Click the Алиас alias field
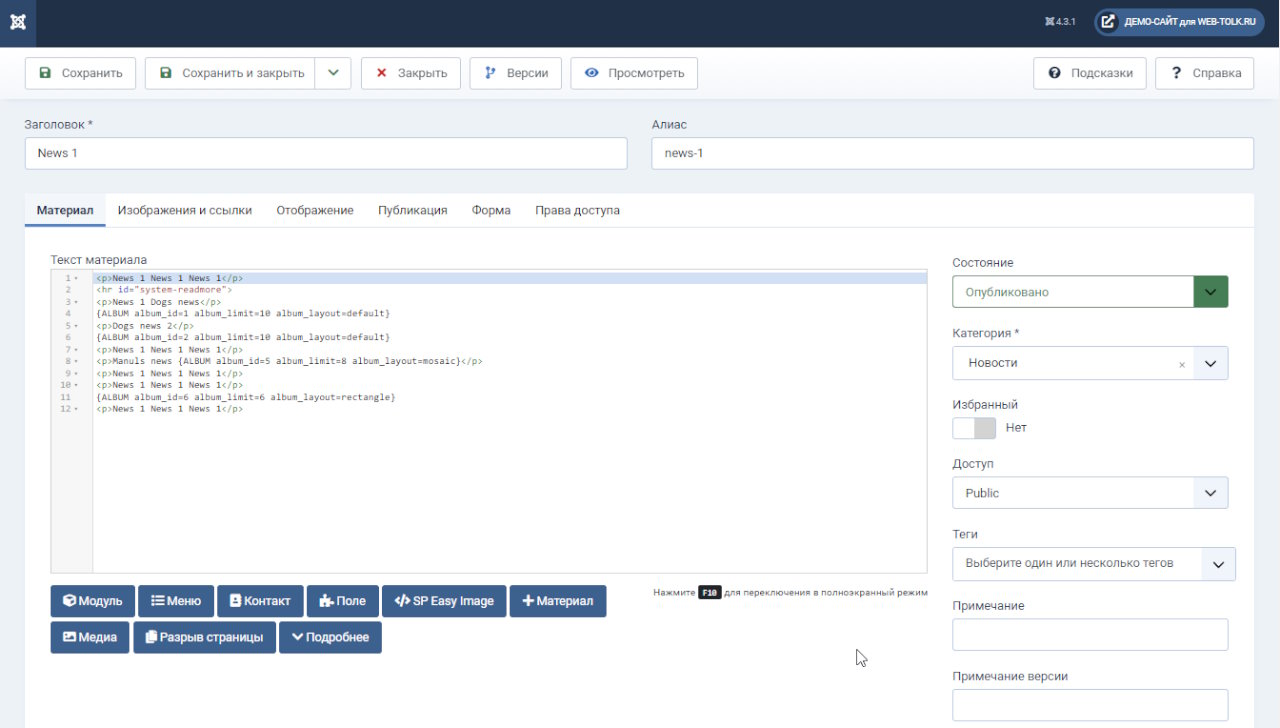Screen dimensions: 1280x728 [952, 153]
